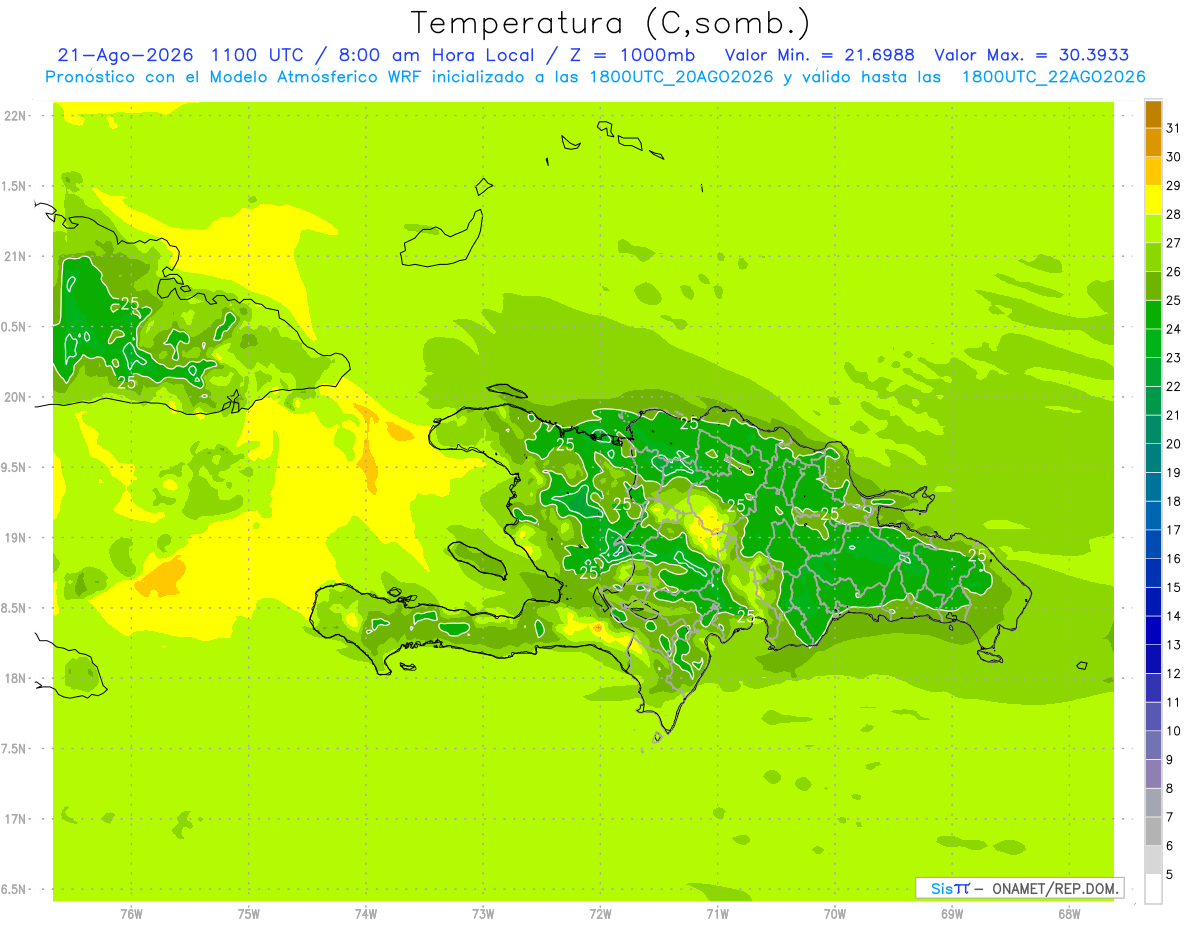Click the teal swatch labeled 20
The height and width of the screenshot is (927, 1200).
(1153, 430)
